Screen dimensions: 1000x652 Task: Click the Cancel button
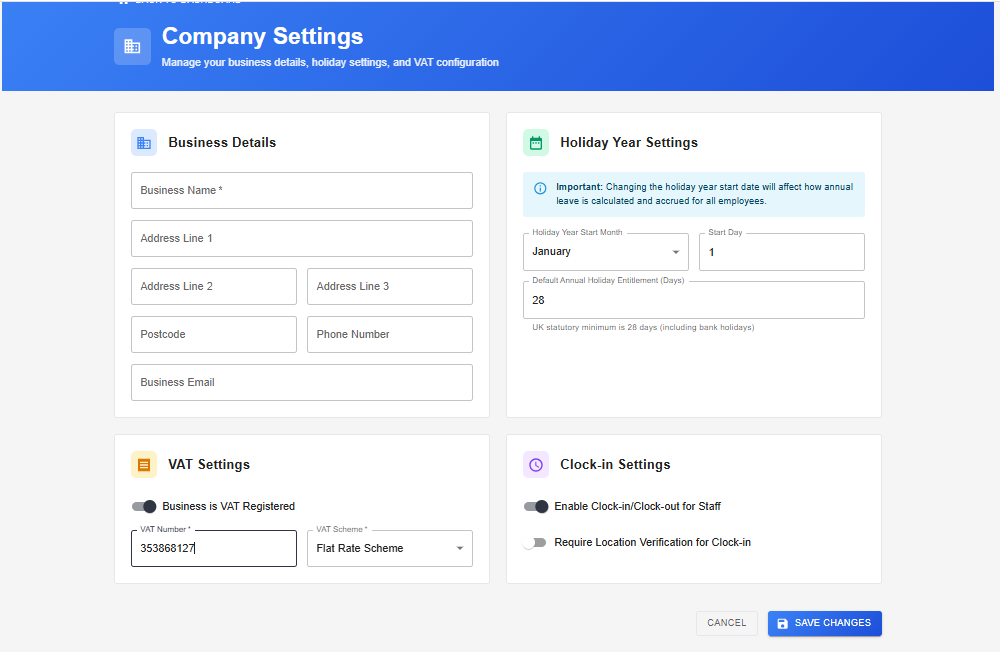726,623
